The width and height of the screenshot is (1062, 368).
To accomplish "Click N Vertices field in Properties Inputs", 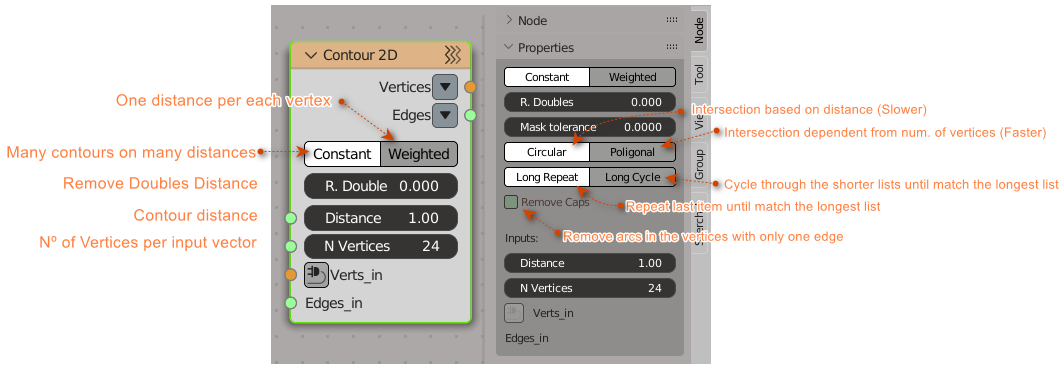I will tap(590, 288).
